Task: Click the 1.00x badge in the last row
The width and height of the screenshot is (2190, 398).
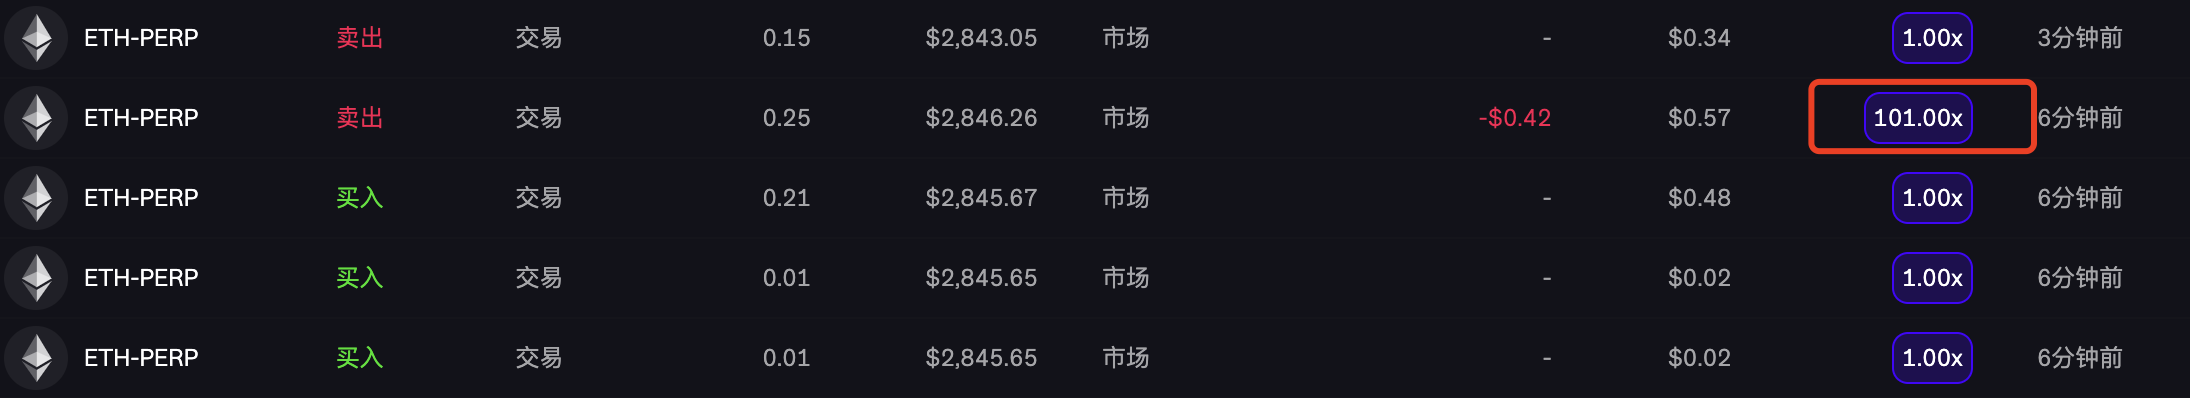Action: point(1932,358)
